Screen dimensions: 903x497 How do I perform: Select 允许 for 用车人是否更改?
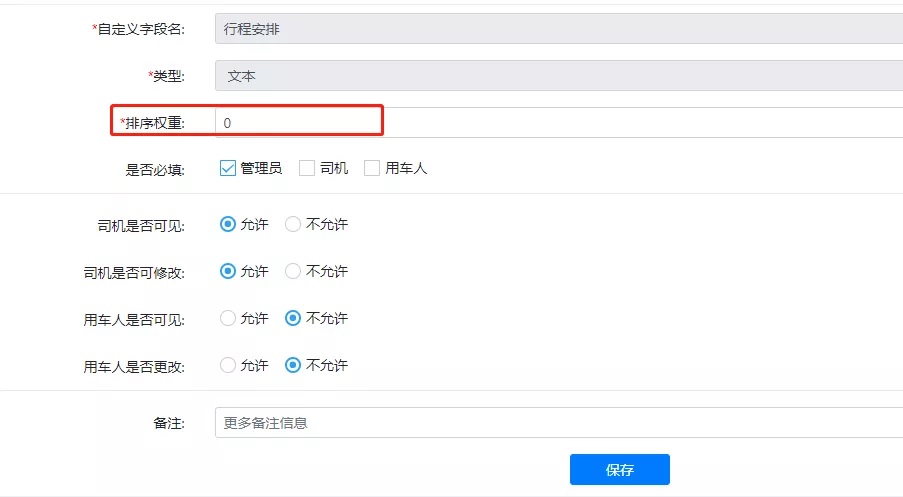pyautogui.click(x=228, y=365)
